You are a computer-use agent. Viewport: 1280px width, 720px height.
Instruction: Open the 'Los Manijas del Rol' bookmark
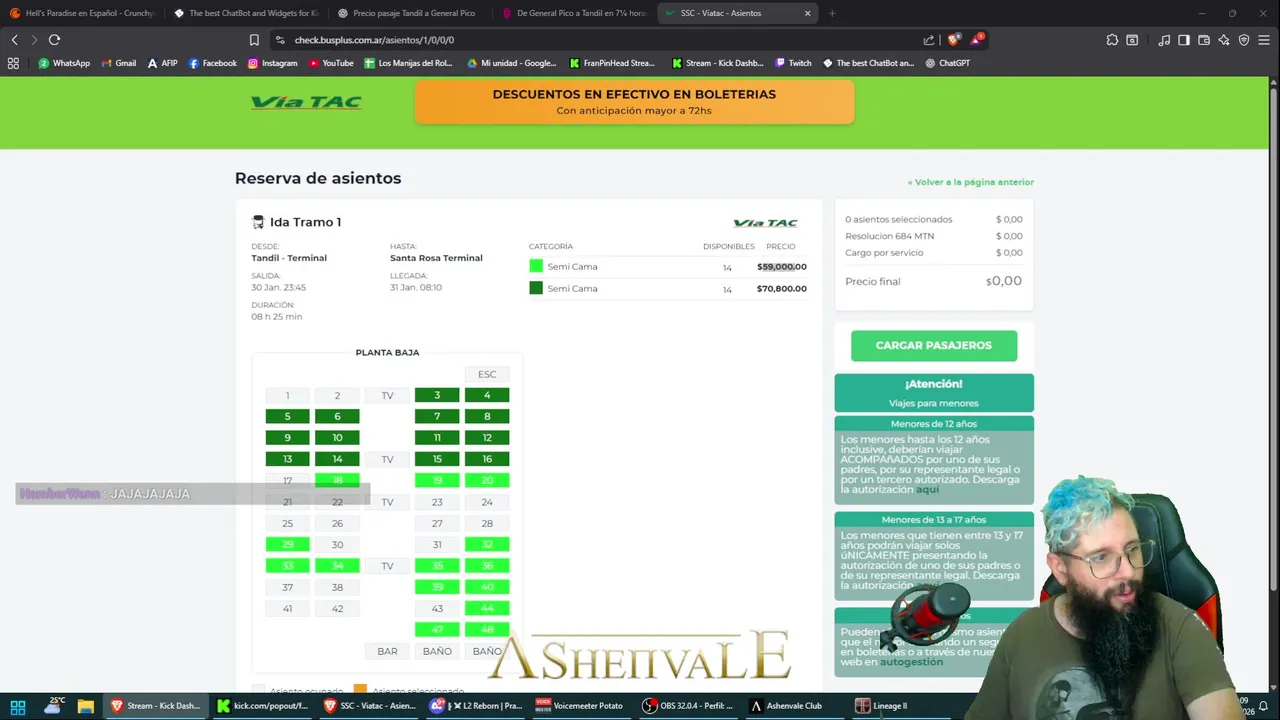point(408,63)
